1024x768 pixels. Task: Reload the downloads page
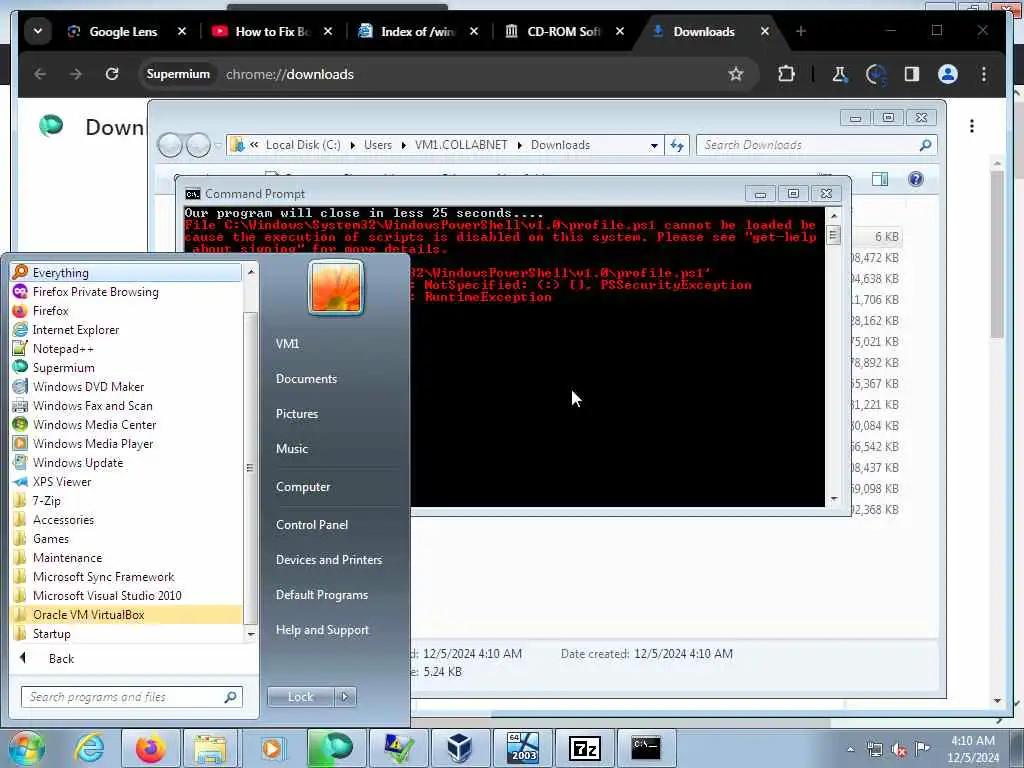pyautogui.click(x=112, y=74)
